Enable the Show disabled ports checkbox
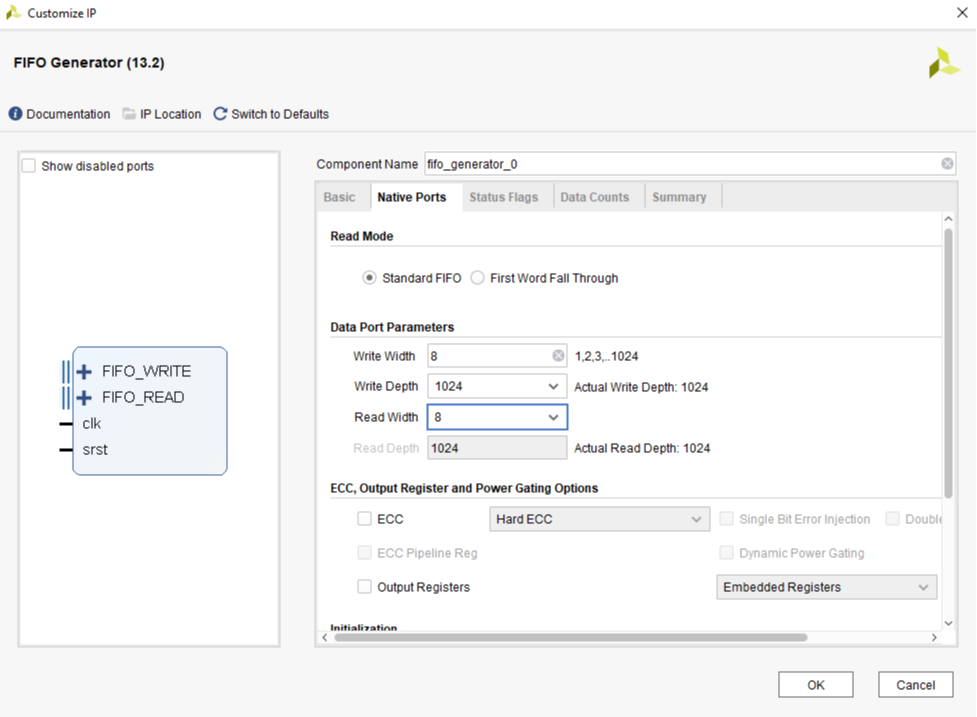 click(x=29, y=166)
